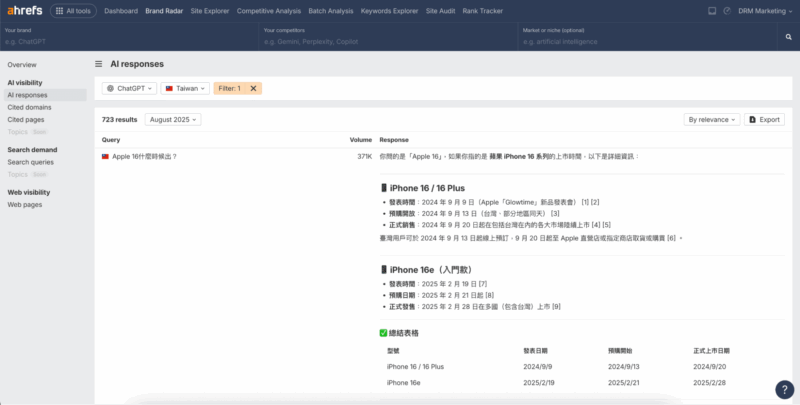The height and width of the screenshot is (405, 800).
Task: Click the Response column header
Action: [x=394, y=140]
